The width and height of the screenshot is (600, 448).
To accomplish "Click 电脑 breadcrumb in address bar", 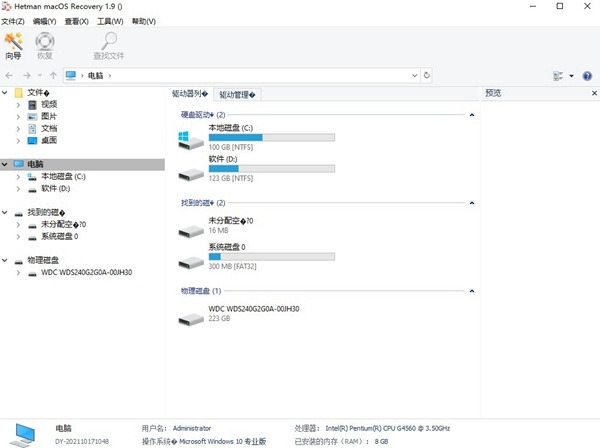I will point(96,75).
